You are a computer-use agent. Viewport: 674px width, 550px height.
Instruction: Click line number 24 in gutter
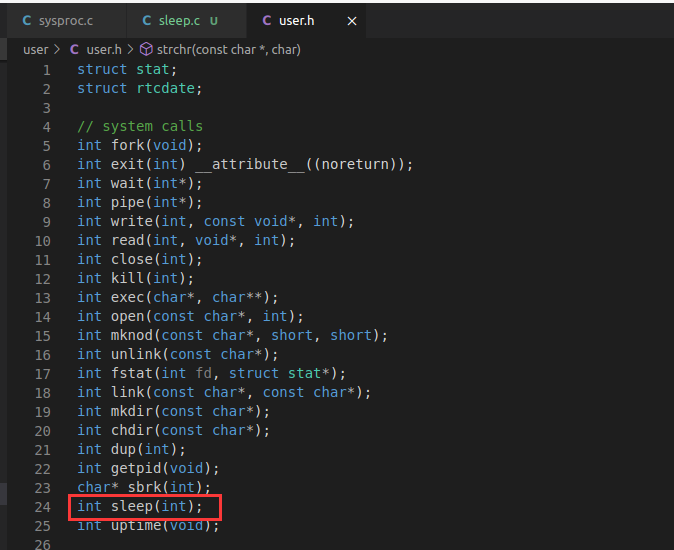pos(43,507)
